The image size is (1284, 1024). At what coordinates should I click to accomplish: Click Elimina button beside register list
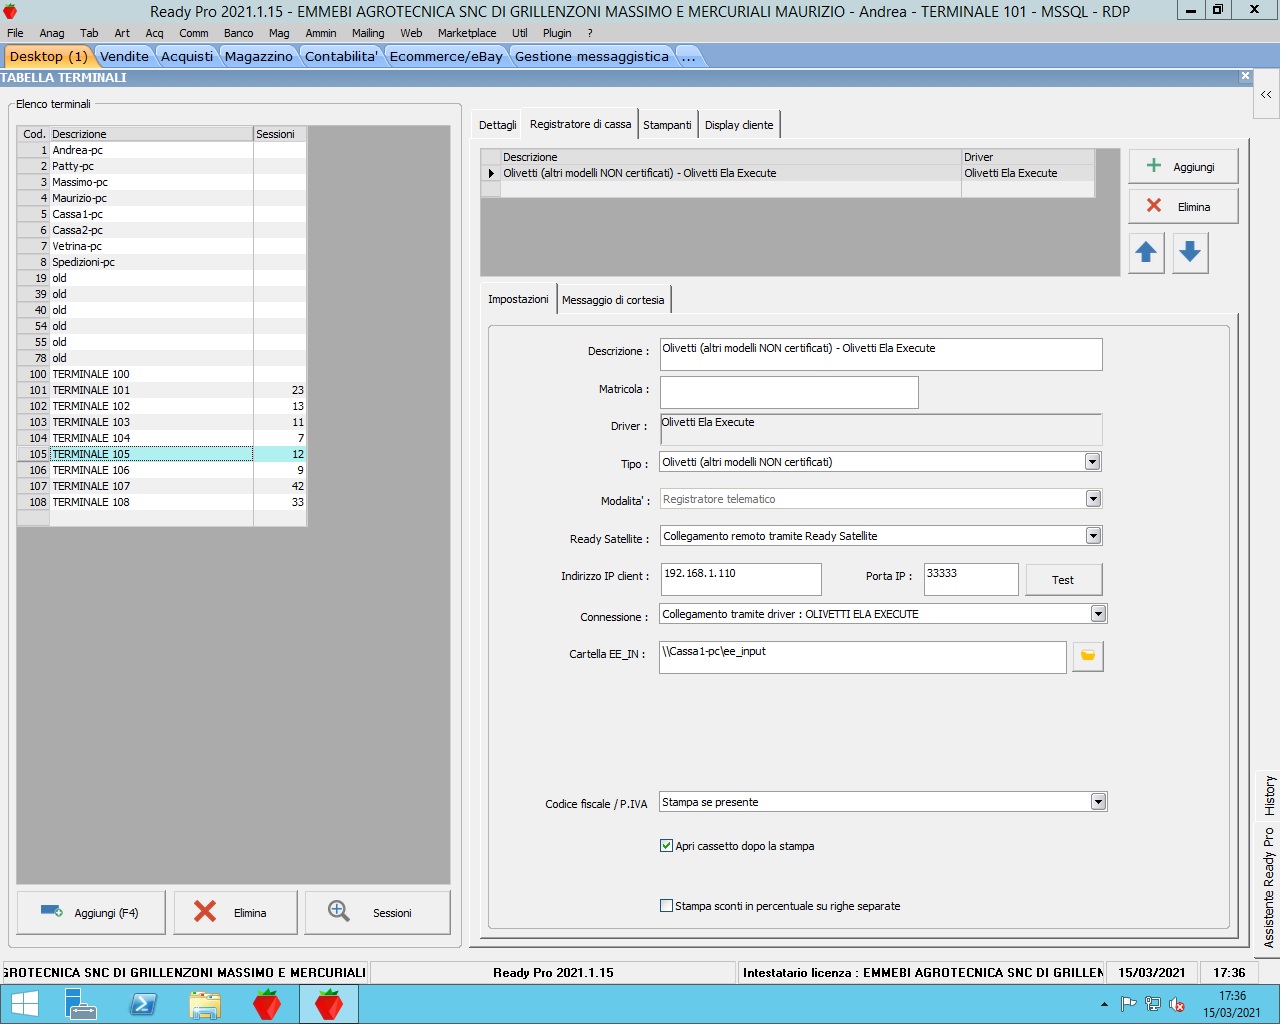coord(1183,206)
